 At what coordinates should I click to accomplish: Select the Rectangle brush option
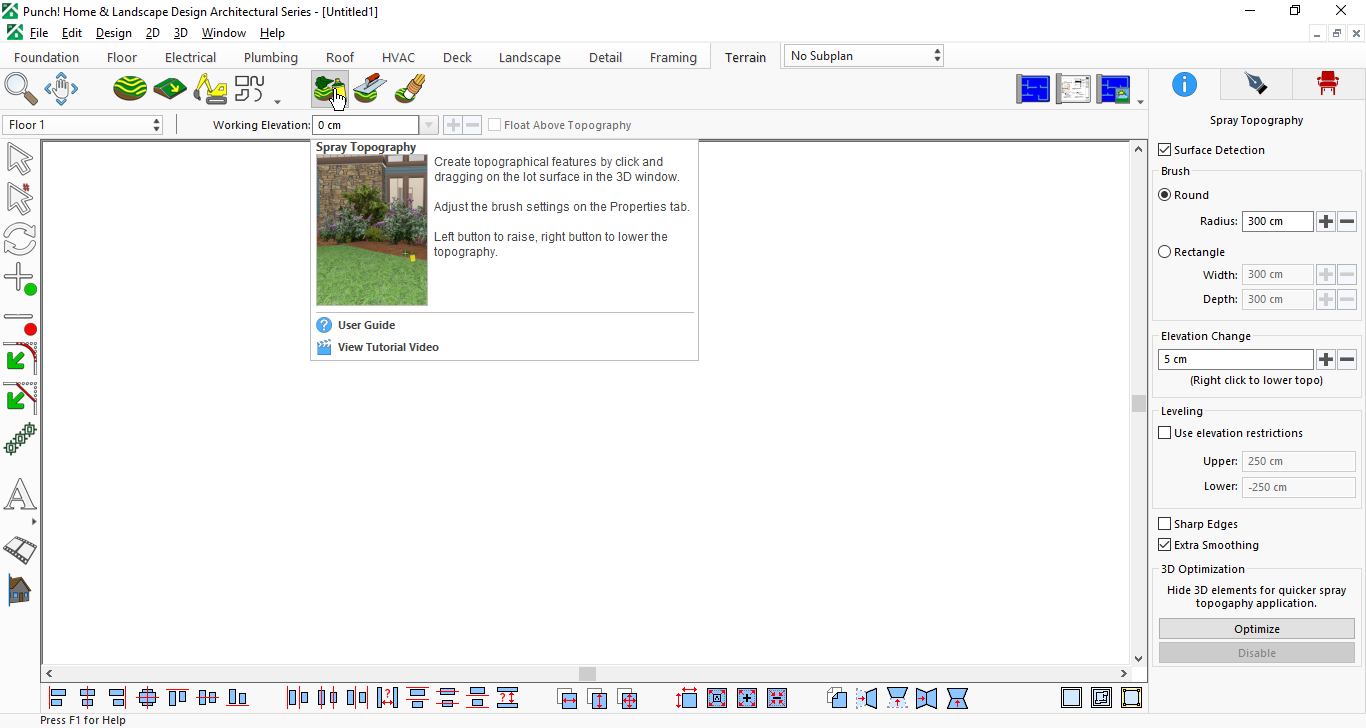(1164, 252)
